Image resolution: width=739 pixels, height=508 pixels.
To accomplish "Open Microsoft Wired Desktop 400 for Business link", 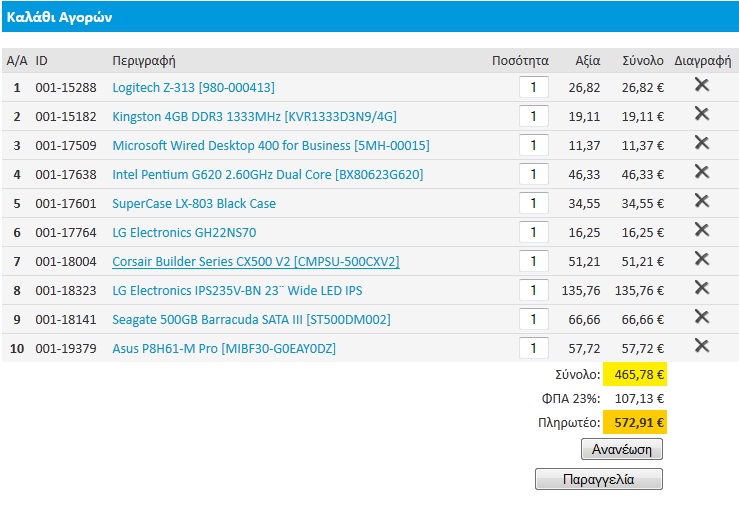I will 271,146.
